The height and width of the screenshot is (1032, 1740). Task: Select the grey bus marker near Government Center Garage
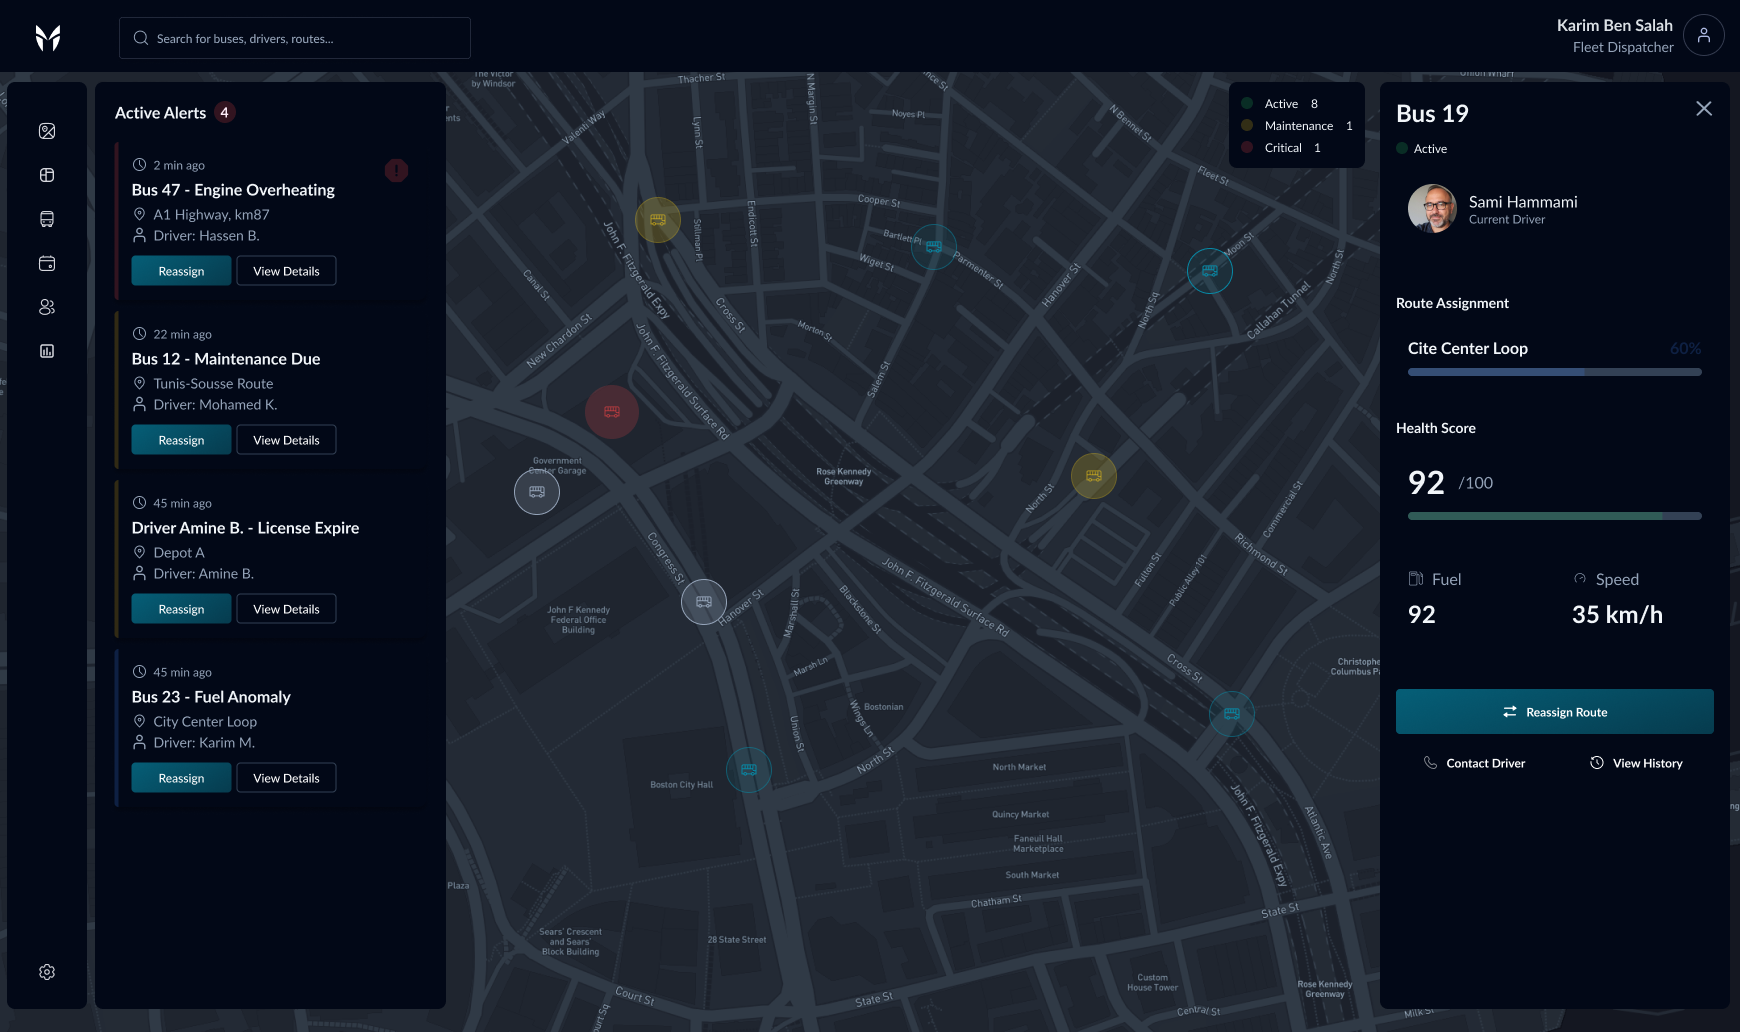(537, 492)
